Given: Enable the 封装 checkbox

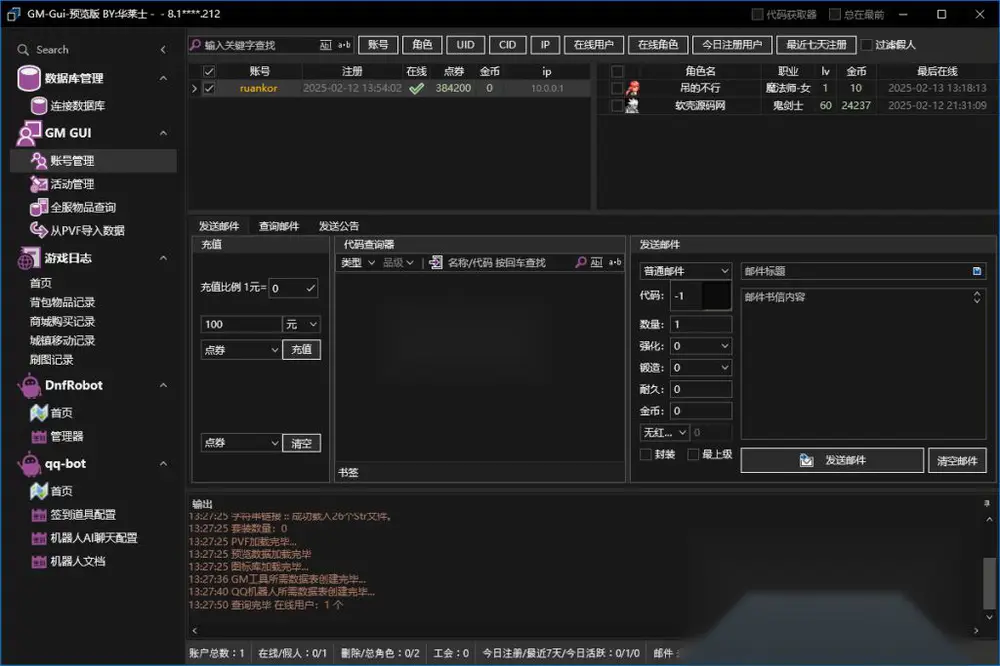Looking at the screenshot, I should tap(645, 454).
